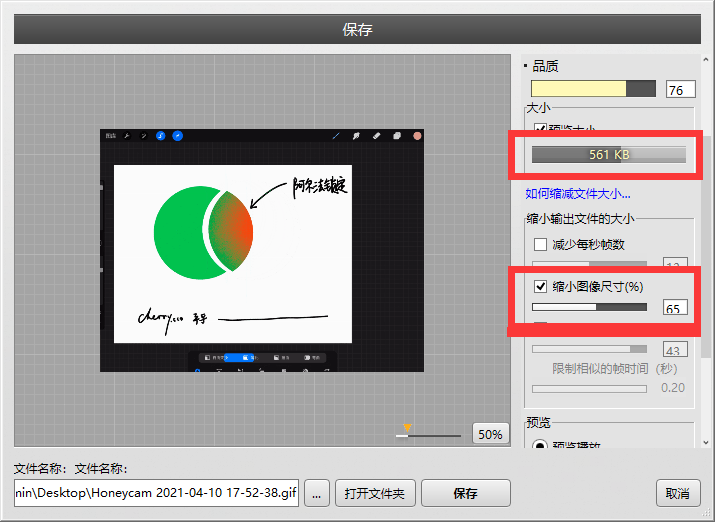Viewport: 715px width, 522px height.
Task: Enable 减少每秒帧数 checkbox
Action: point(540,244)
